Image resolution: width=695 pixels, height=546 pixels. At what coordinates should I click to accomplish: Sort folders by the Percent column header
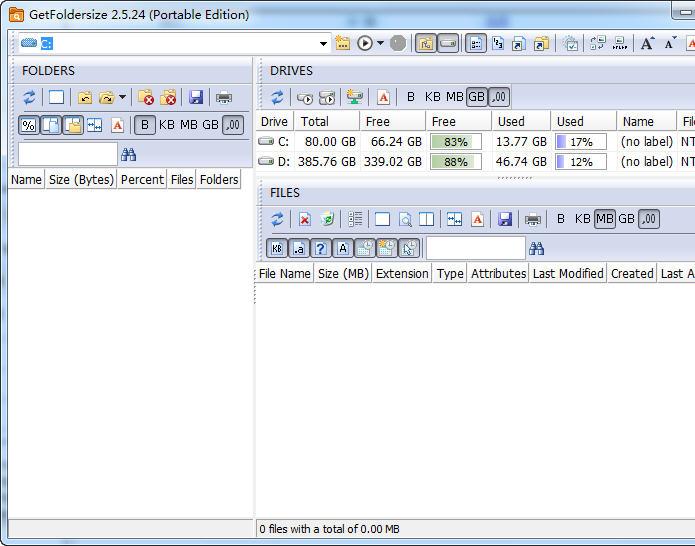141,180
